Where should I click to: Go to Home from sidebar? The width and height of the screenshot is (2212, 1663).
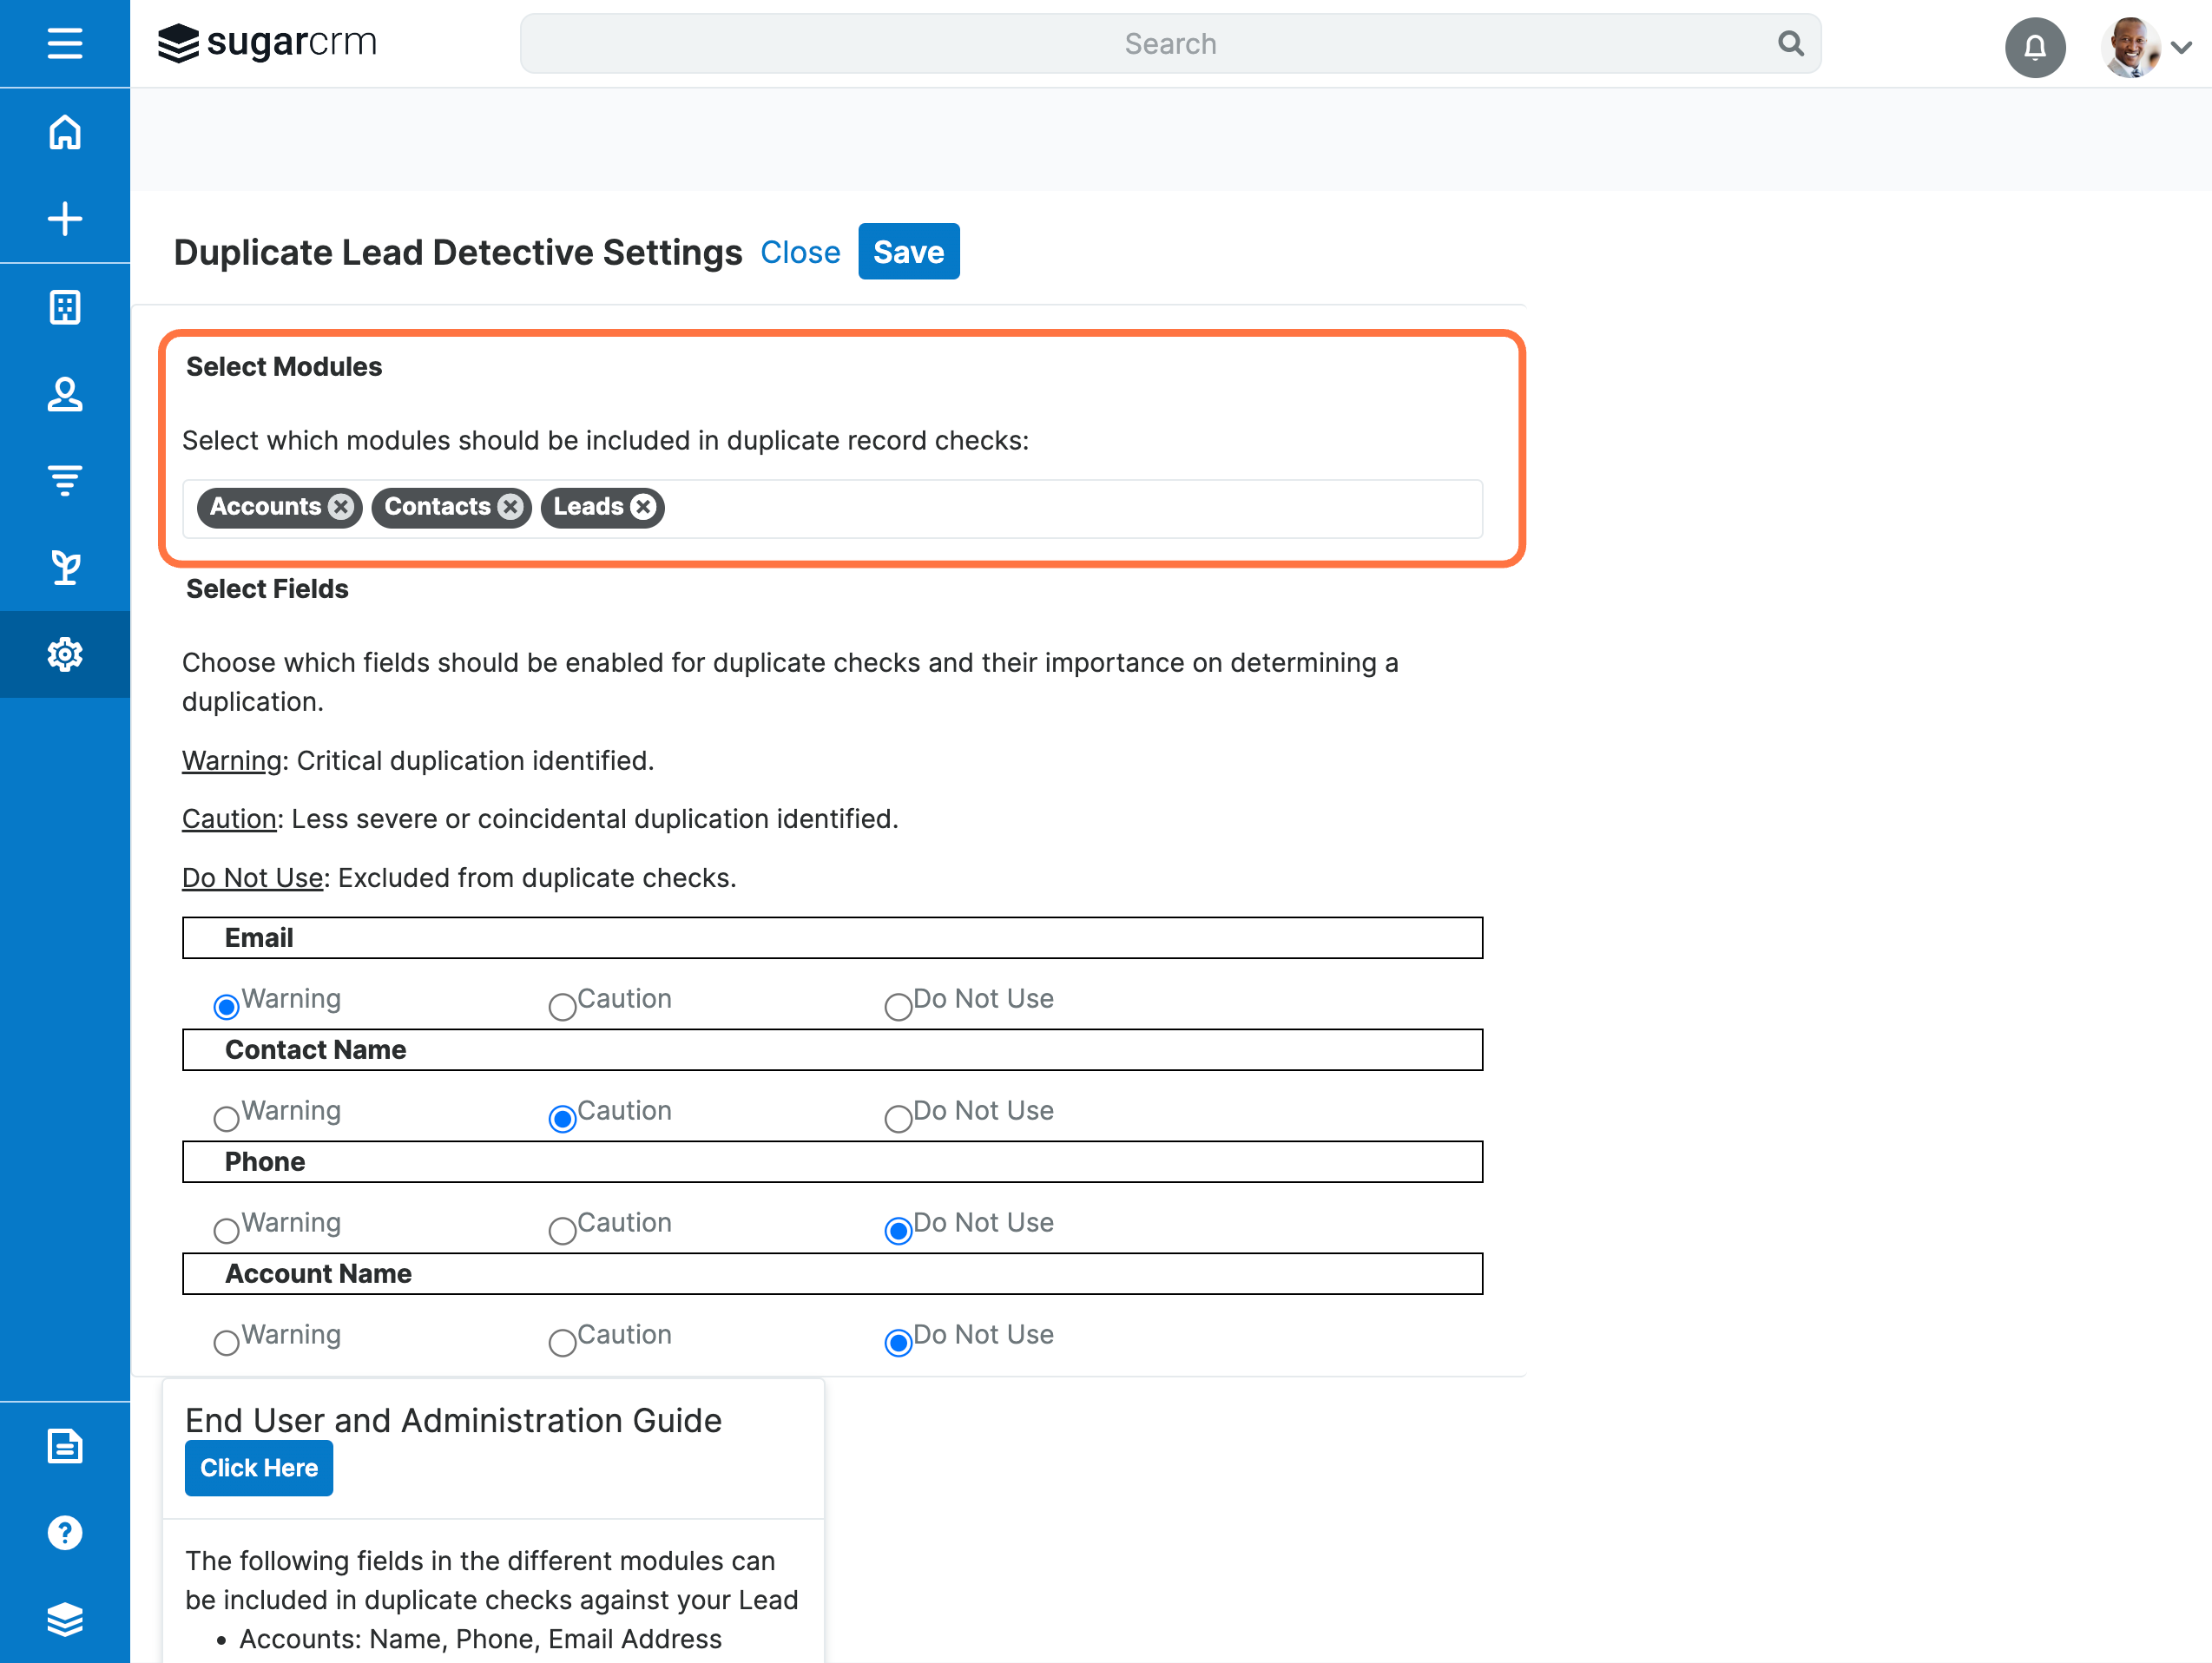click(65, 132)
